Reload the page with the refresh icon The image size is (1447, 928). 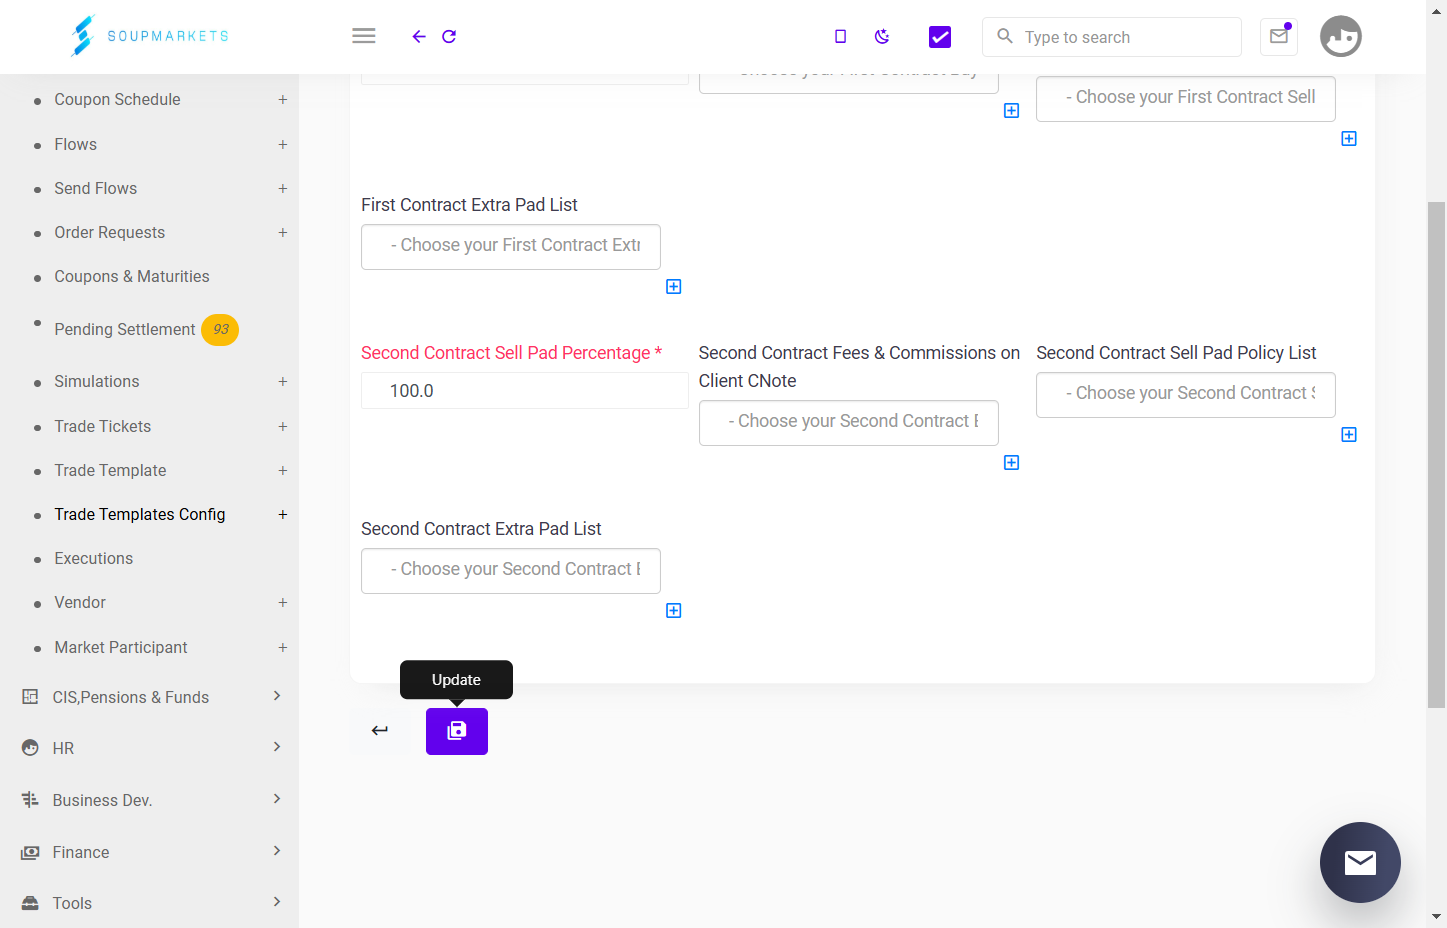[x=449, y=37]
